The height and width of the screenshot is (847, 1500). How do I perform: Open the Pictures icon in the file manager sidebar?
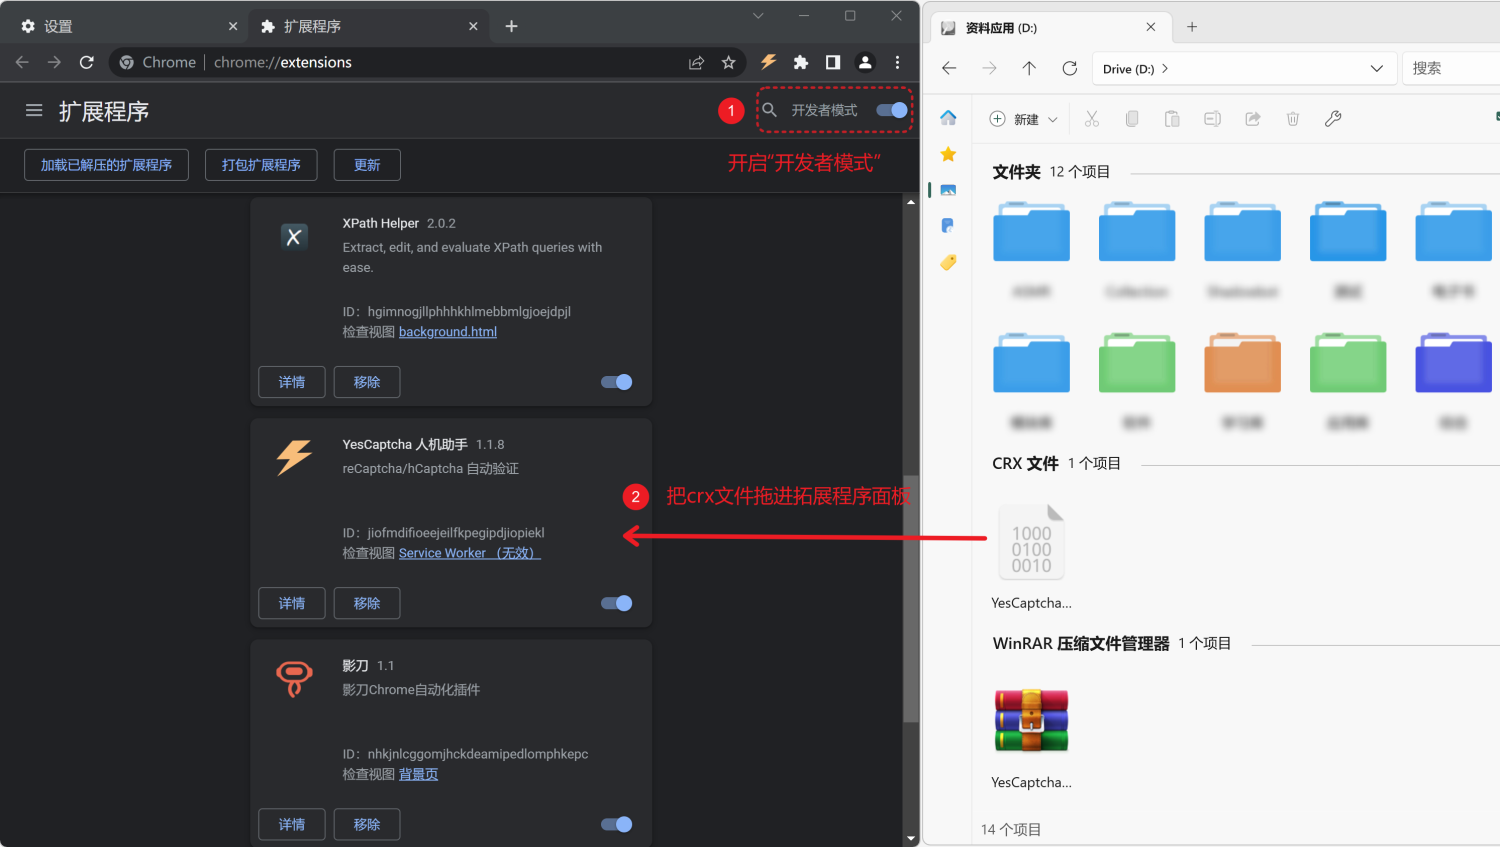pyautogui.click(x=948, y=190)
